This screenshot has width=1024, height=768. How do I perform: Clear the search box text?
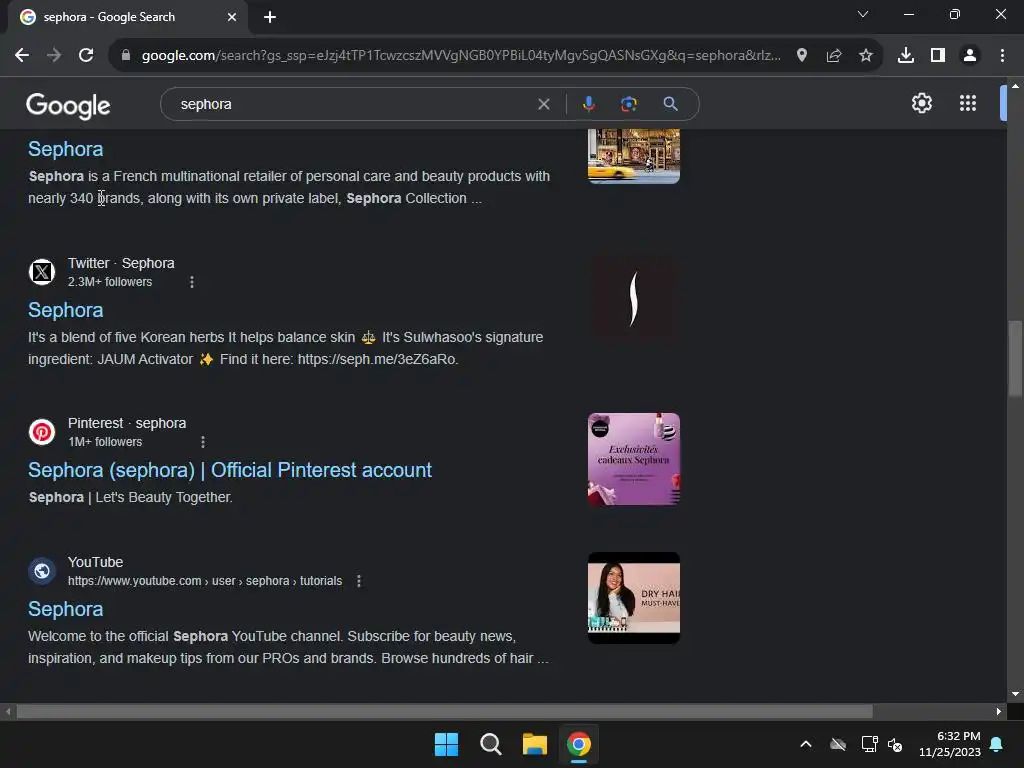coord(543,104)
